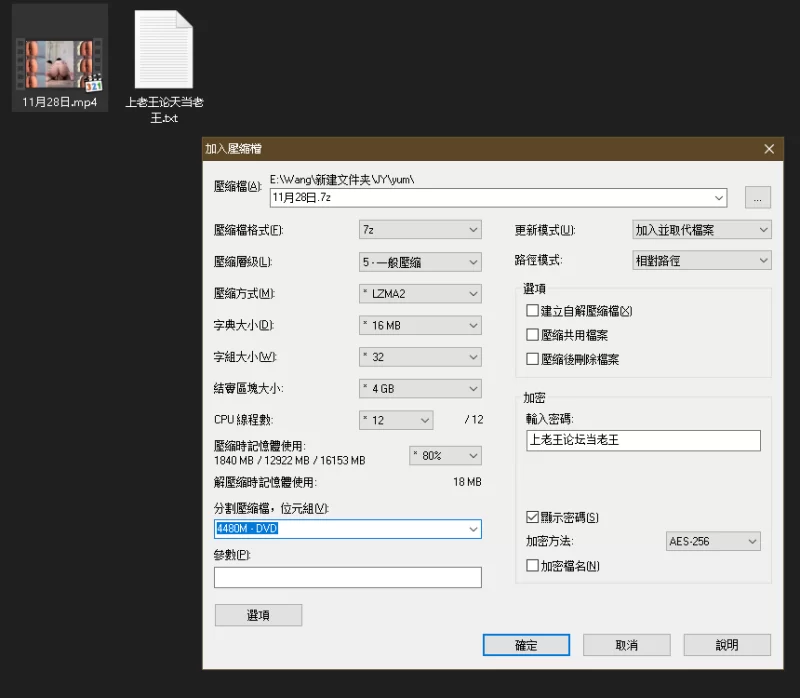Expand the 壓縮層級 dropdown
This screenshot has width=800, height=698.
(420, 262)
